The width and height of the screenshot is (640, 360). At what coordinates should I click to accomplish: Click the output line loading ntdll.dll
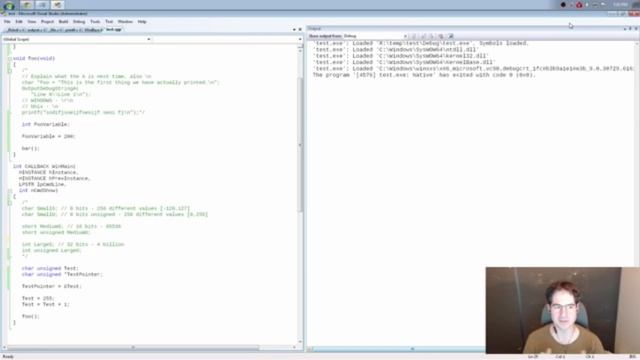[395, 49]
